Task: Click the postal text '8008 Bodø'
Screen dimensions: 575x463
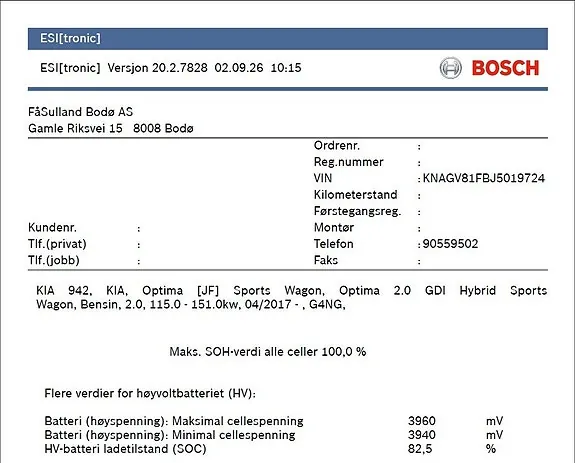Action: 163,128
